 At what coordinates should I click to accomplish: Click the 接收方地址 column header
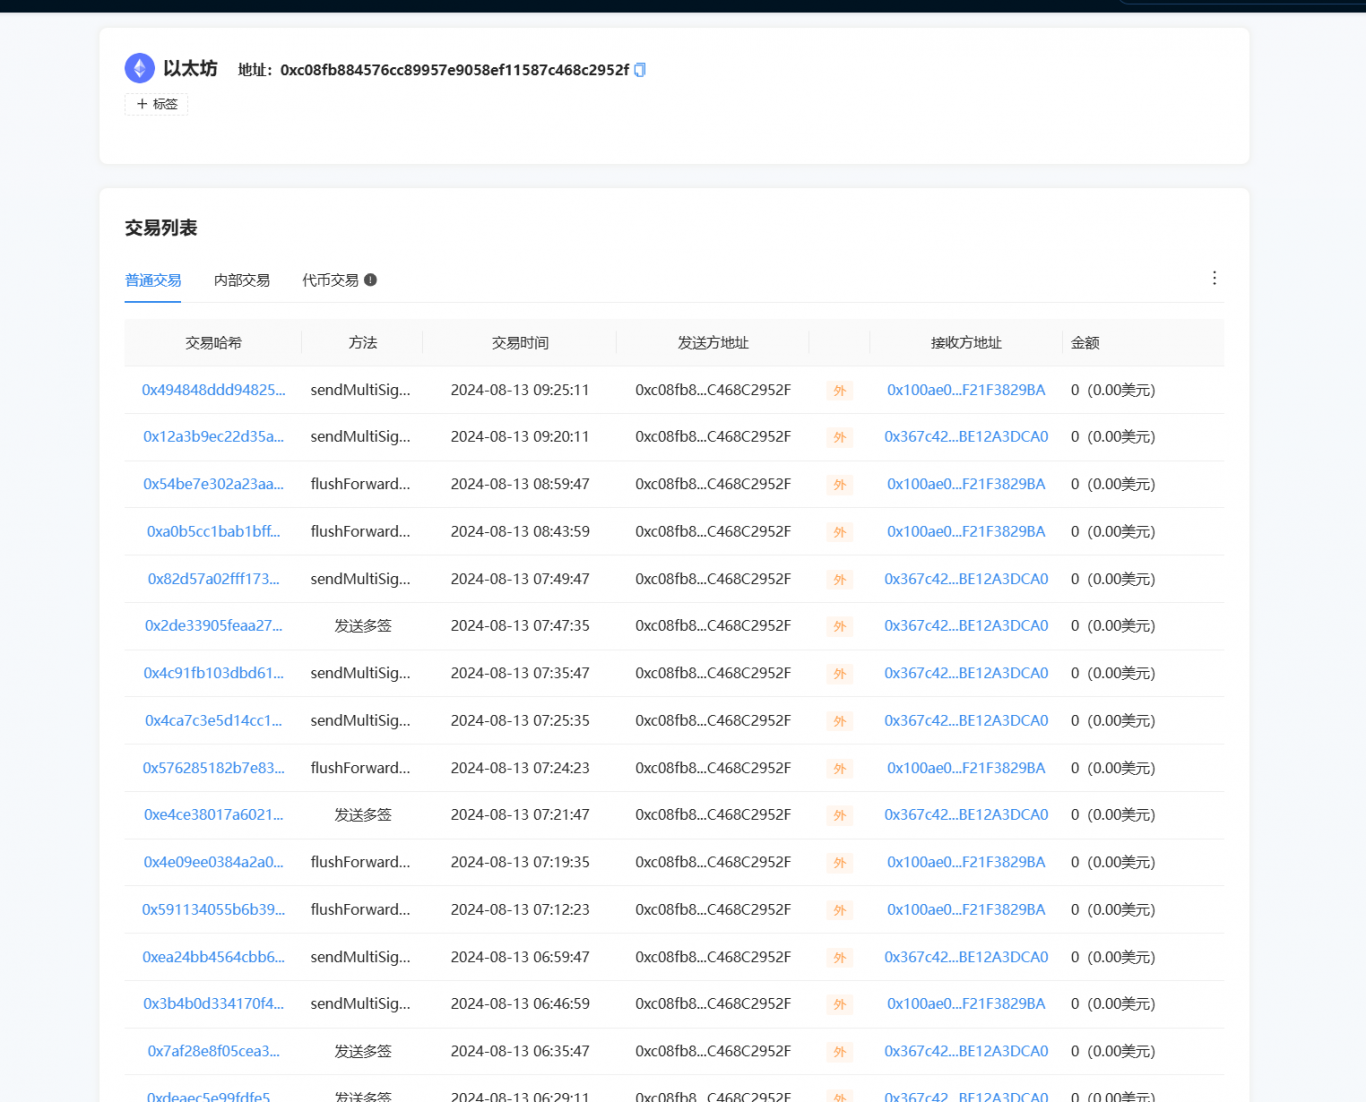[x=966, y=343]
